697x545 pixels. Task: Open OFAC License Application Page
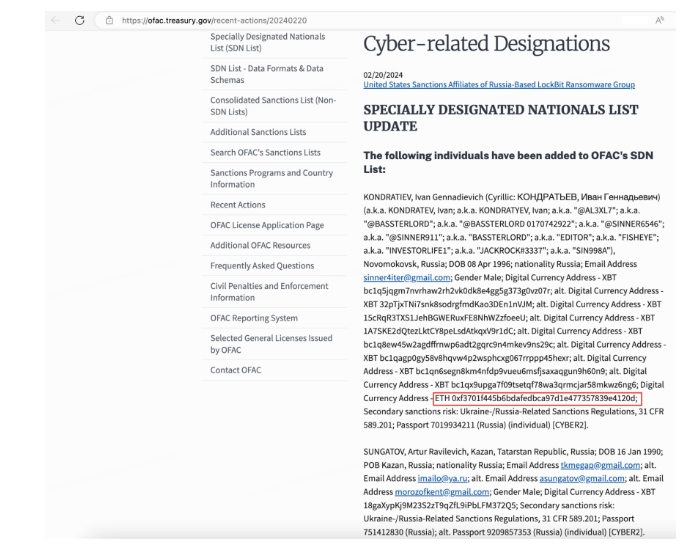click(x=267, y=225)
